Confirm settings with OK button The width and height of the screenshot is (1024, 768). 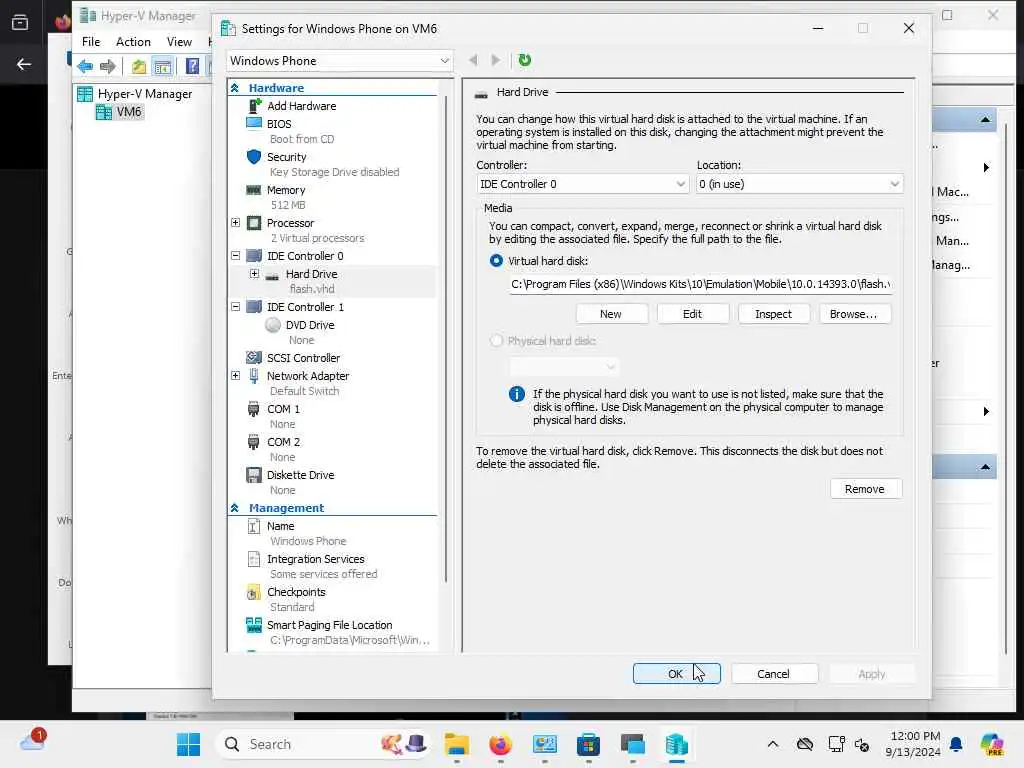tap(676, 674)
